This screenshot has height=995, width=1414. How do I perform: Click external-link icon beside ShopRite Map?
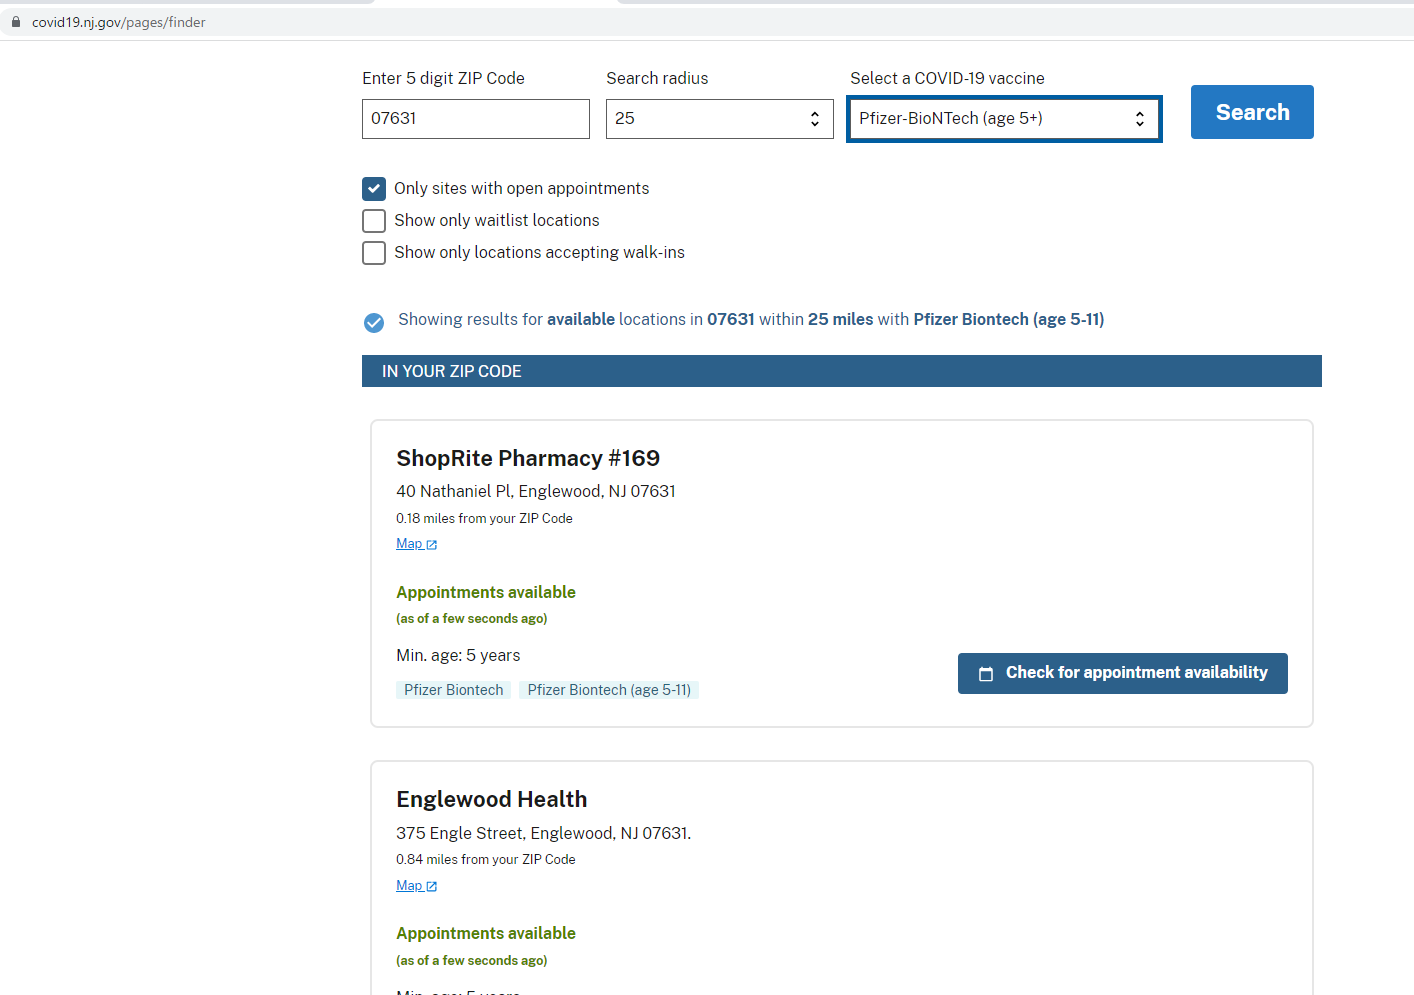(432, 545)
